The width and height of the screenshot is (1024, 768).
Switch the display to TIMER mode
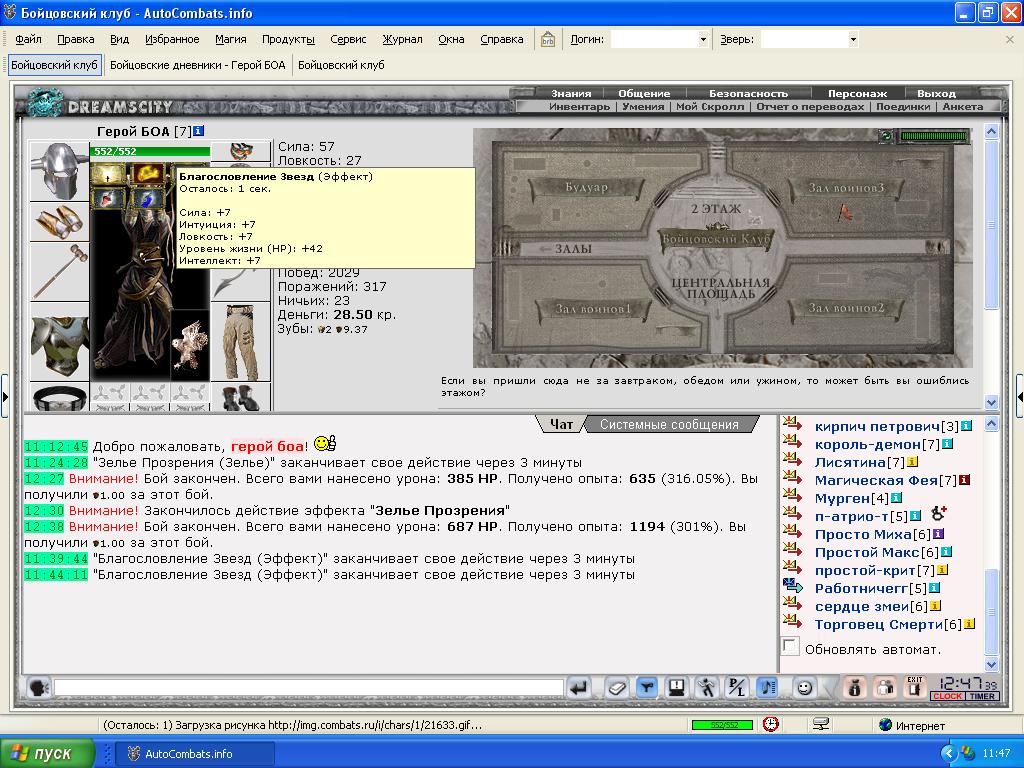click(982, 696)
